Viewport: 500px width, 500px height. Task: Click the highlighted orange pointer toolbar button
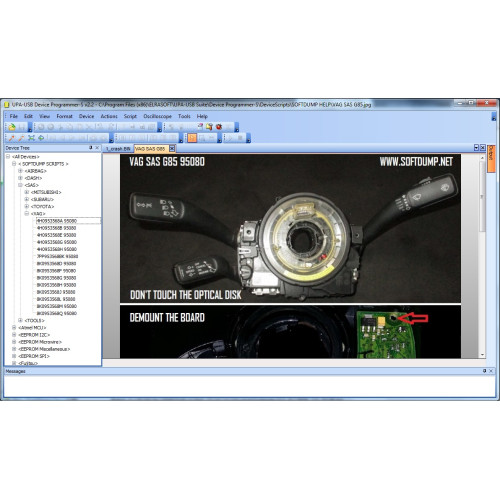pos(192,138)
